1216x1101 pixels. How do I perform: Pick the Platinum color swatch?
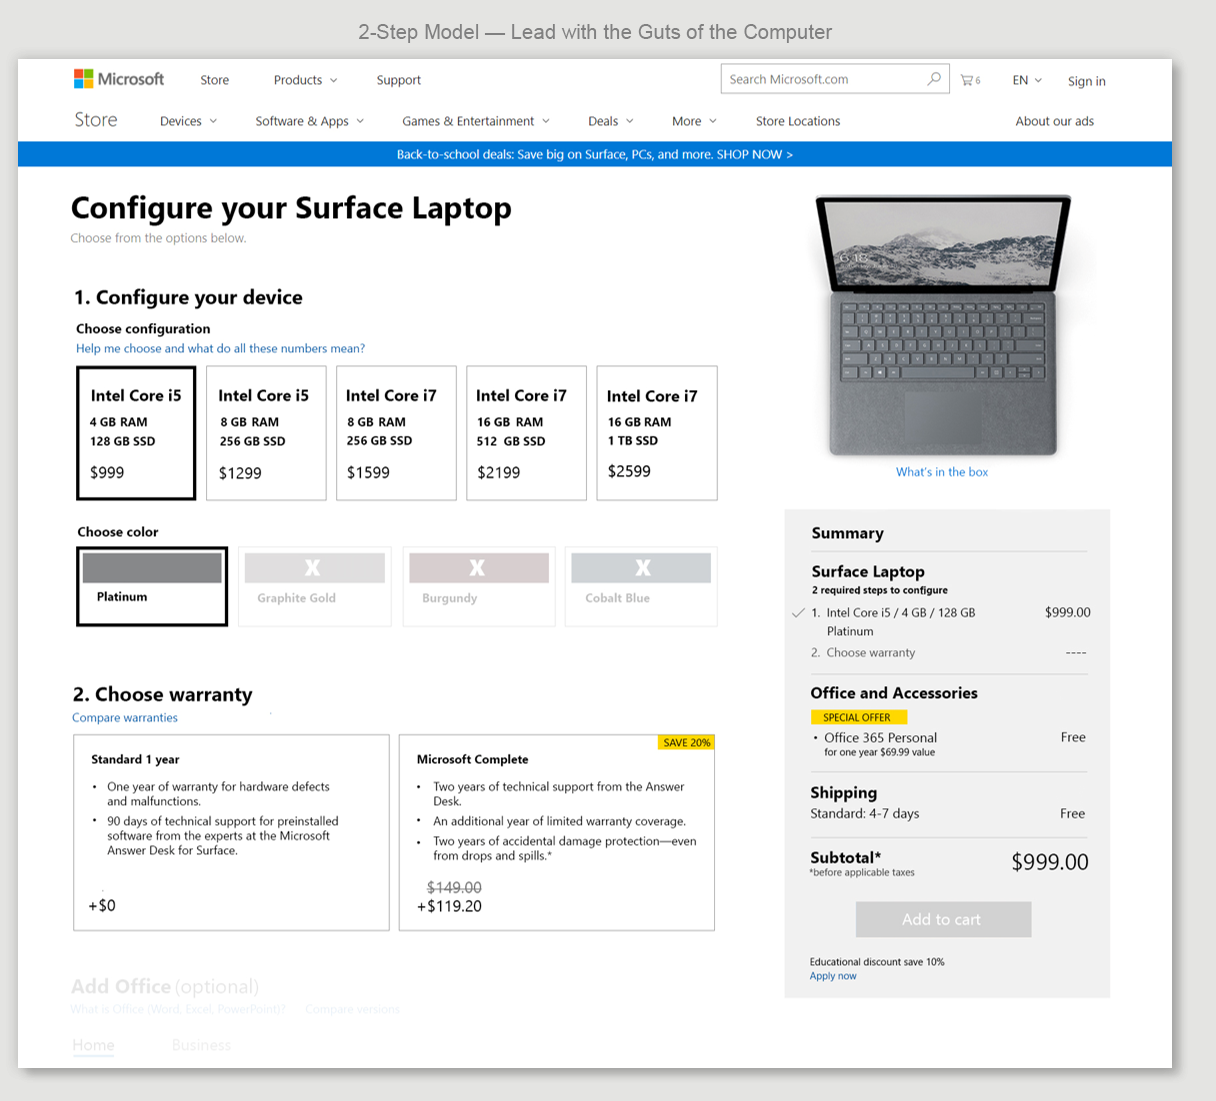[x=152, y=586]
